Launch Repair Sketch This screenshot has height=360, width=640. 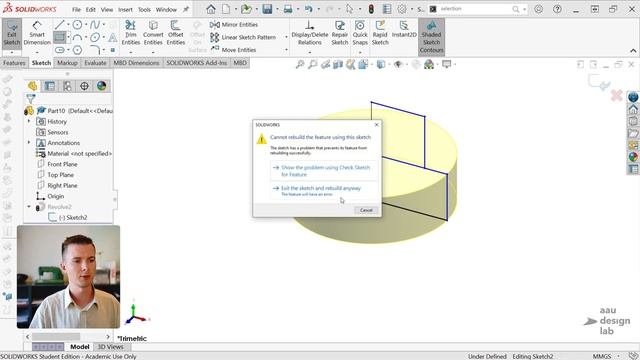coord(340,33)
